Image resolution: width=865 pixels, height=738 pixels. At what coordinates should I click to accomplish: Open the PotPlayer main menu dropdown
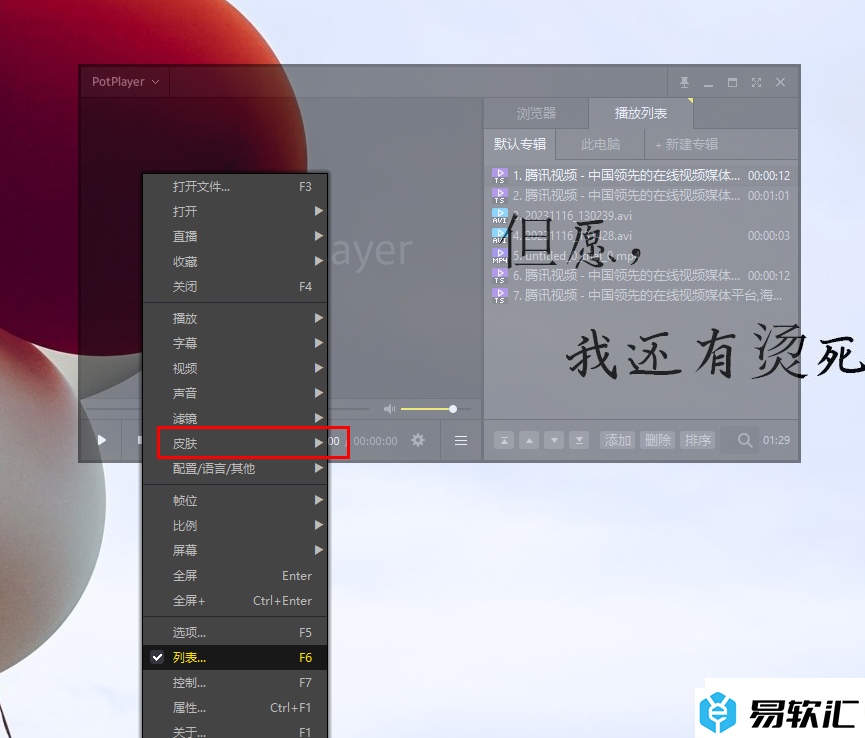(x=125, y=82)
